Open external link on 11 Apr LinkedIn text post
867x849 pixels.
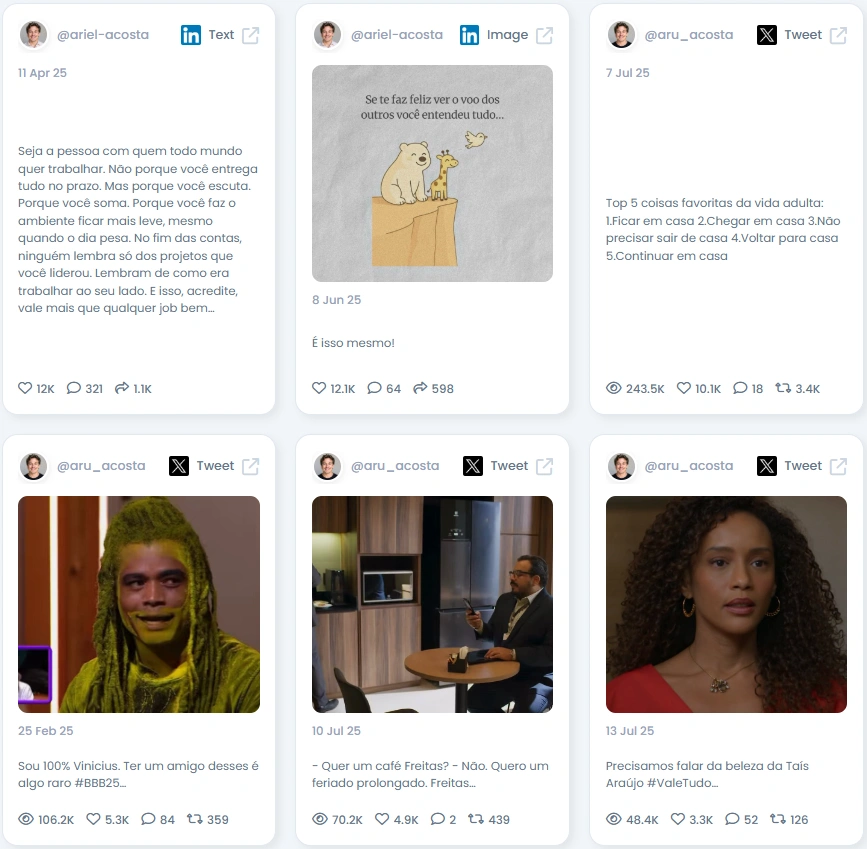tap(250, 35)
